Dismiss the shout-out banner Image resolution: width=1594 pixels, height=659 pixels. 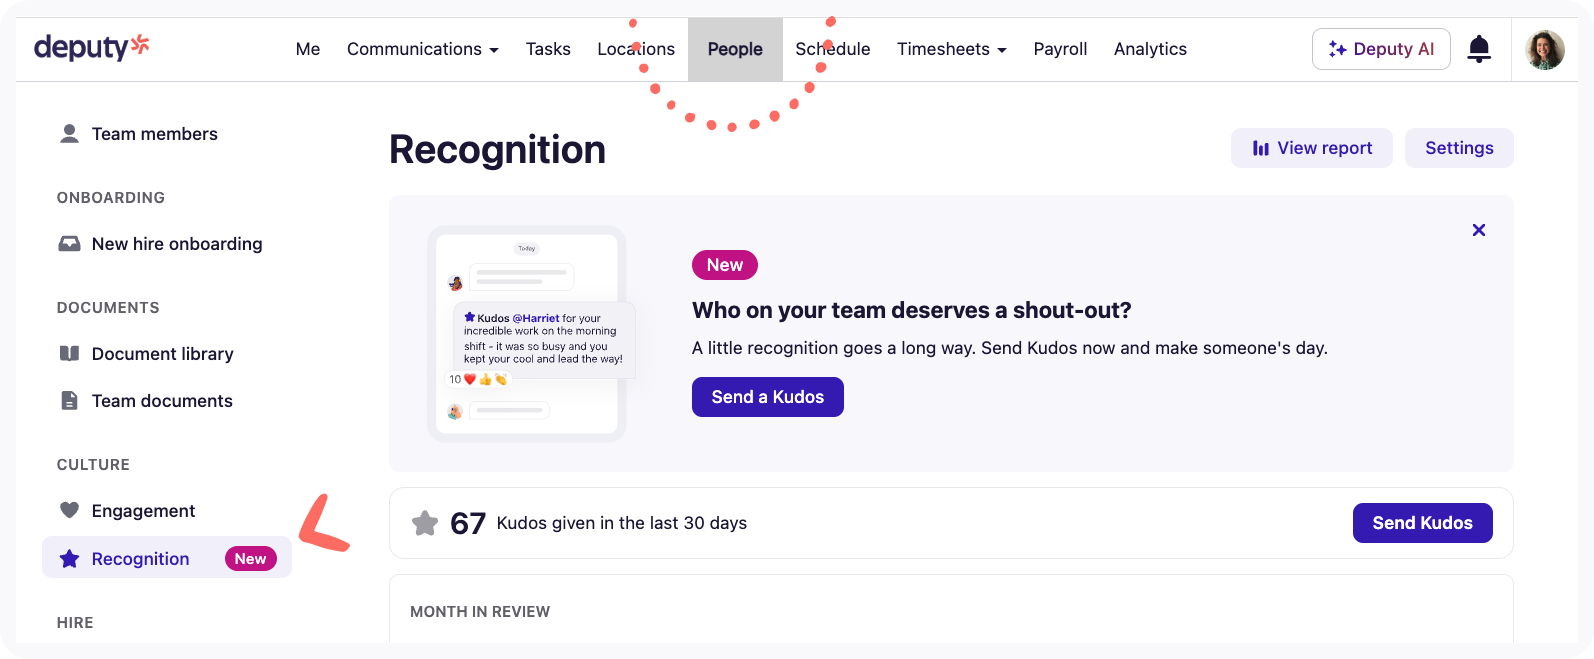[1479, 229]
